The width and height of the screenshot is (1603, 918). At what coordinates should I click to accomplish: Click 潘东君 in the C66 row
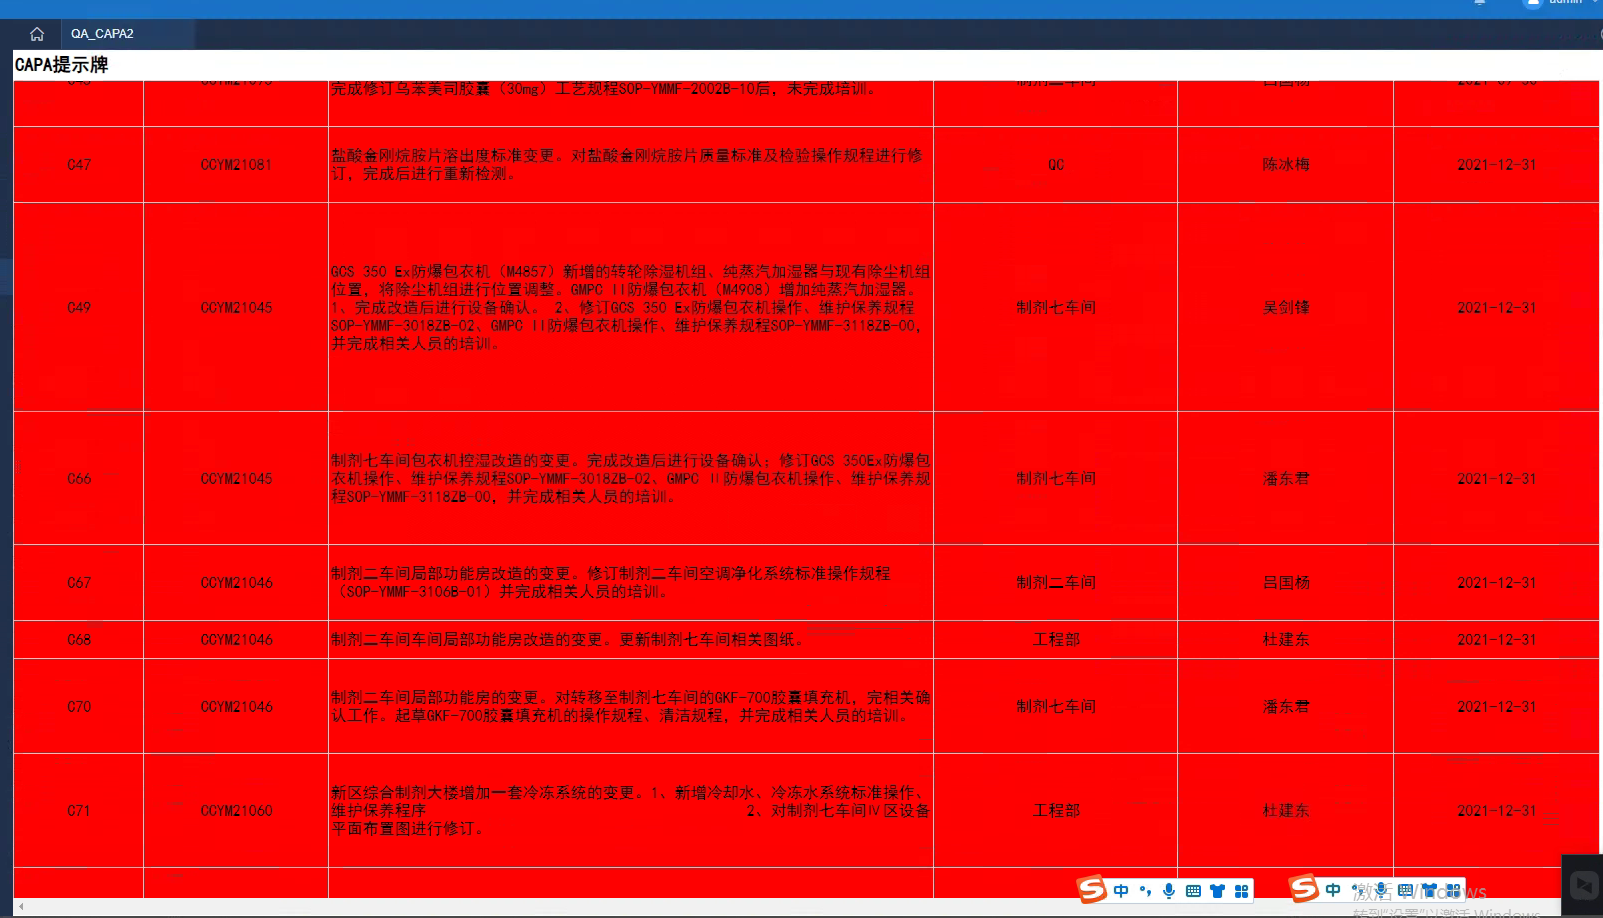point(1286,479)
